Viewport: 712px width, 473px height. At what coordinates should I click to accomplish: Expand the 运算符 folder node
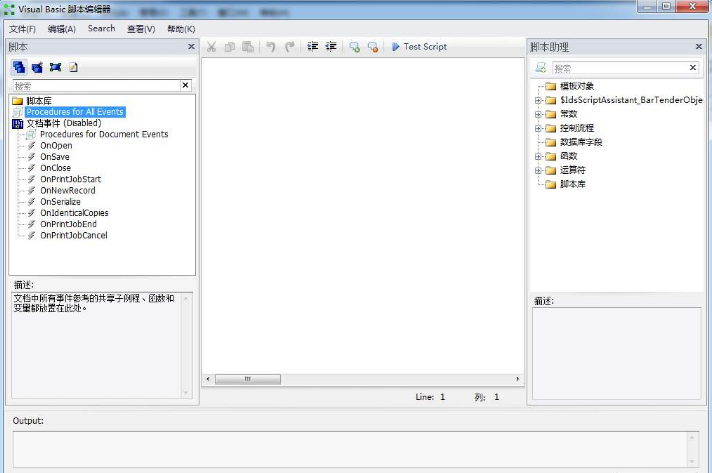tap(538, 171)
